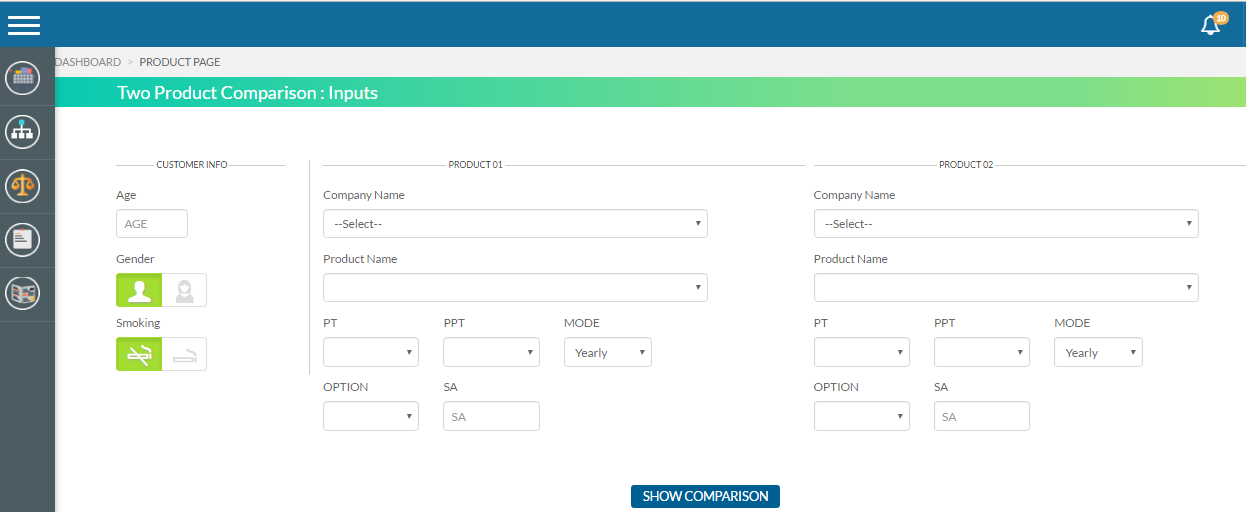This screenshot has height=512, width=1246.
Task: Open the balance scale comparison icon
Action: (x=23, y=185)
